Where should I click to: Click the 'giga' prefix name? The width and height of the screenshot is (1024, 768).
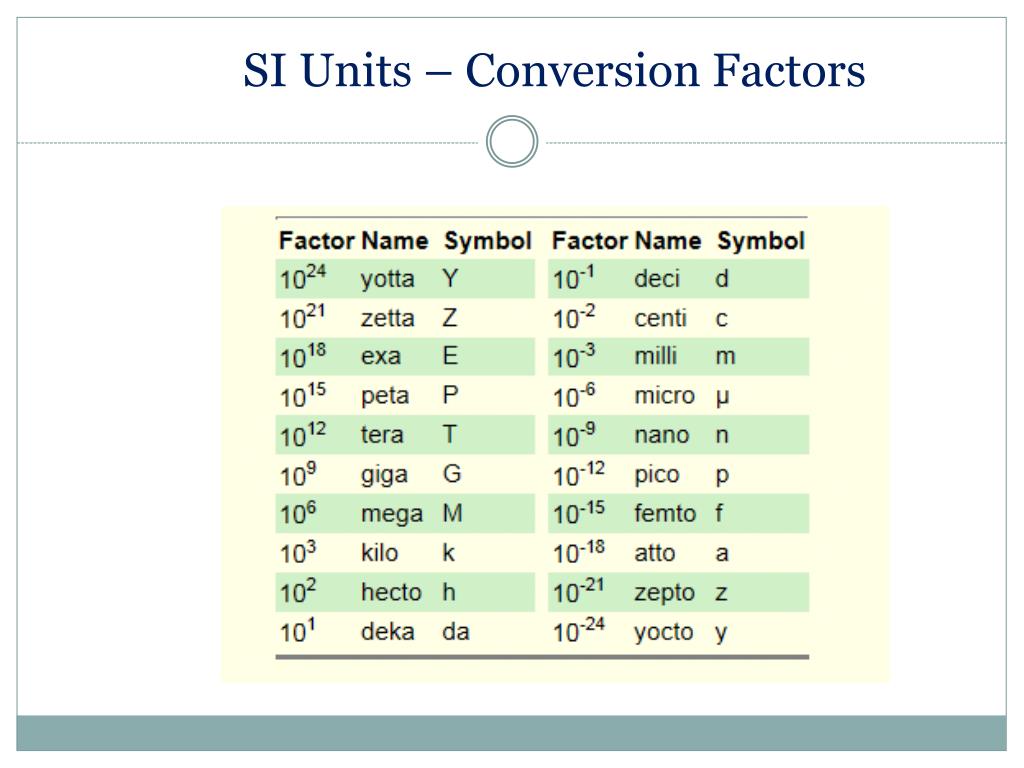point(384,475)
